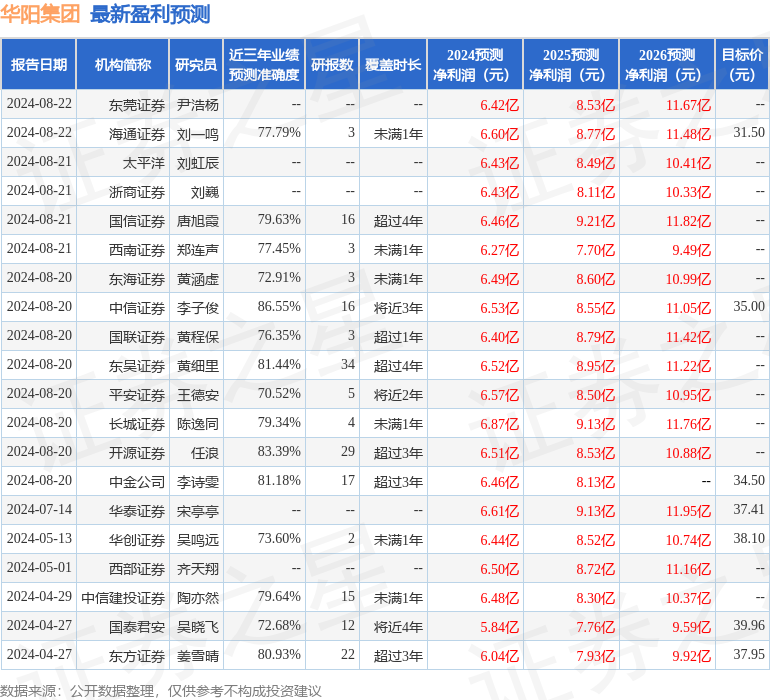Click target price 37.41
770x700 pixels.
pos(749,509)
